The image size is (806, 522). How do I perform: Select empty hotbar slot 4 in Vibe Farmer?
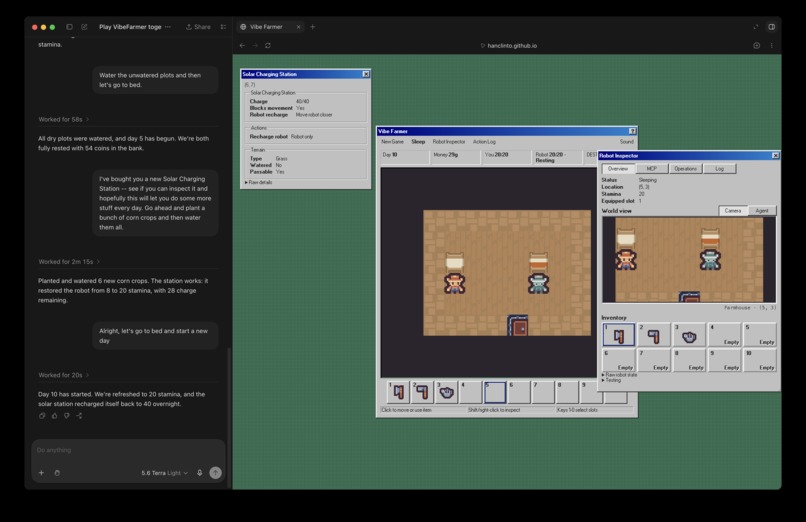point(470,393)
